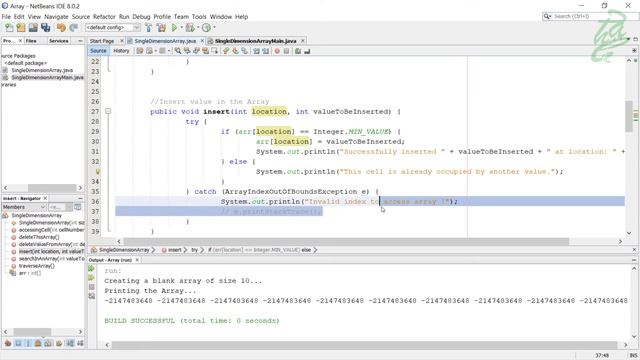Click the lightbulb hint icon on line 33
This screenshot has width=640, height=360.
pyautogui.click(x=98, y=171)
